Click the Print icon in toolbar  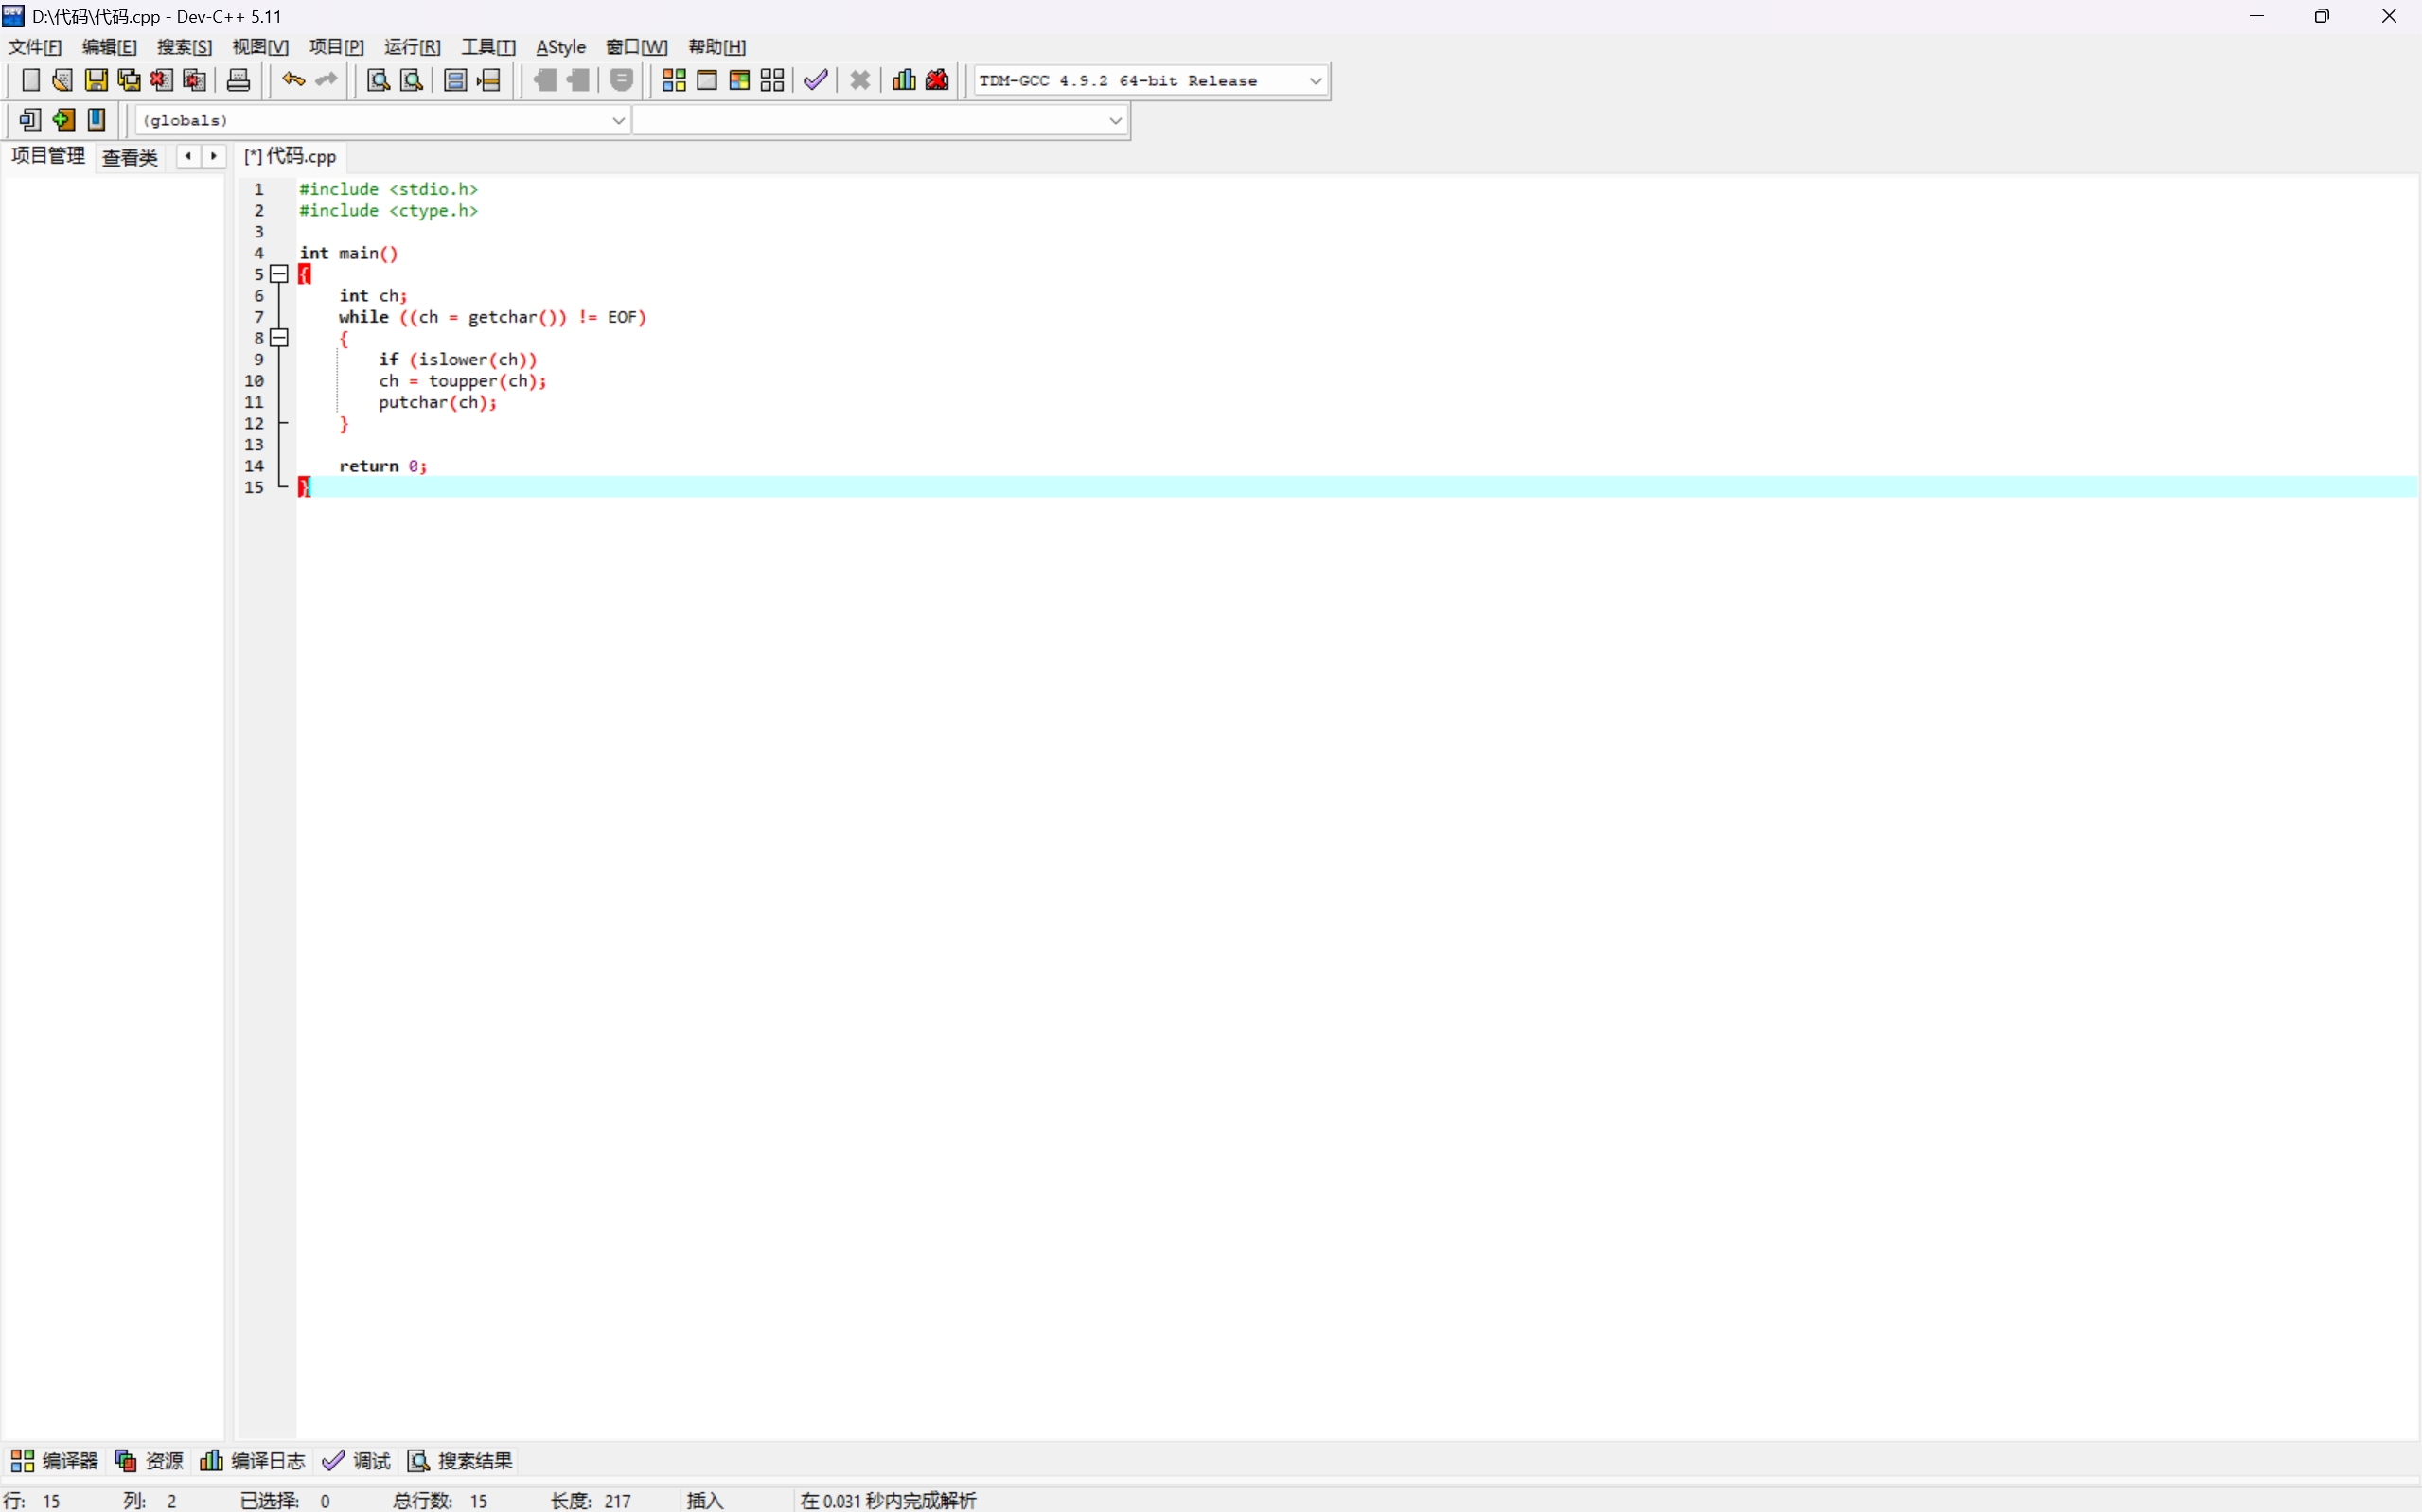click(238, 80)
